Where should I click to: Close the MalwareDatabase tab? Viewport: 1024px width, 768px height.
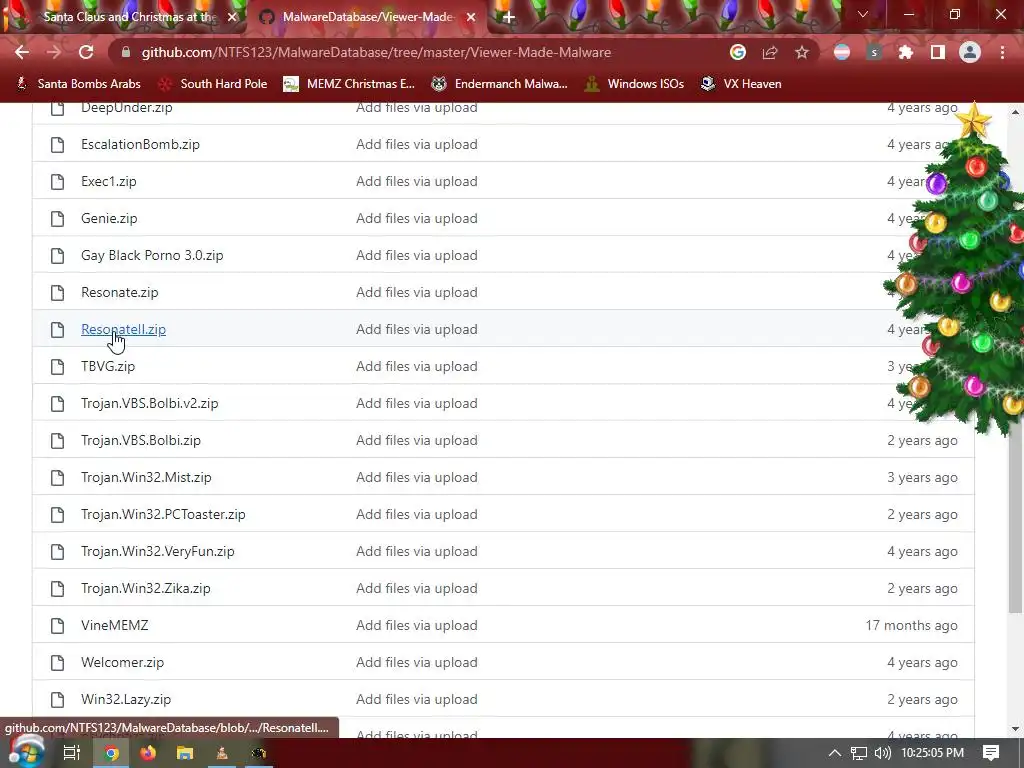click(x=471, y=17)
